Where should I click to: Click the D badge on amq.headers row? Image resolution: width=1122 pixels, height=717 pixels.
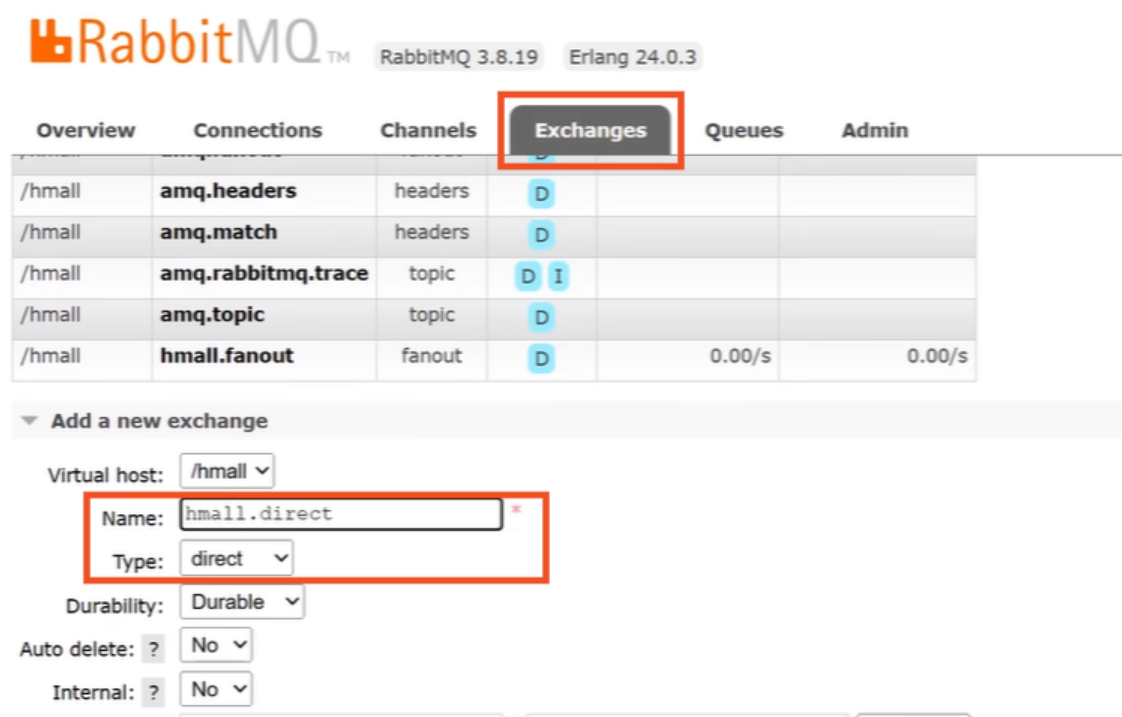click(542, 194)
